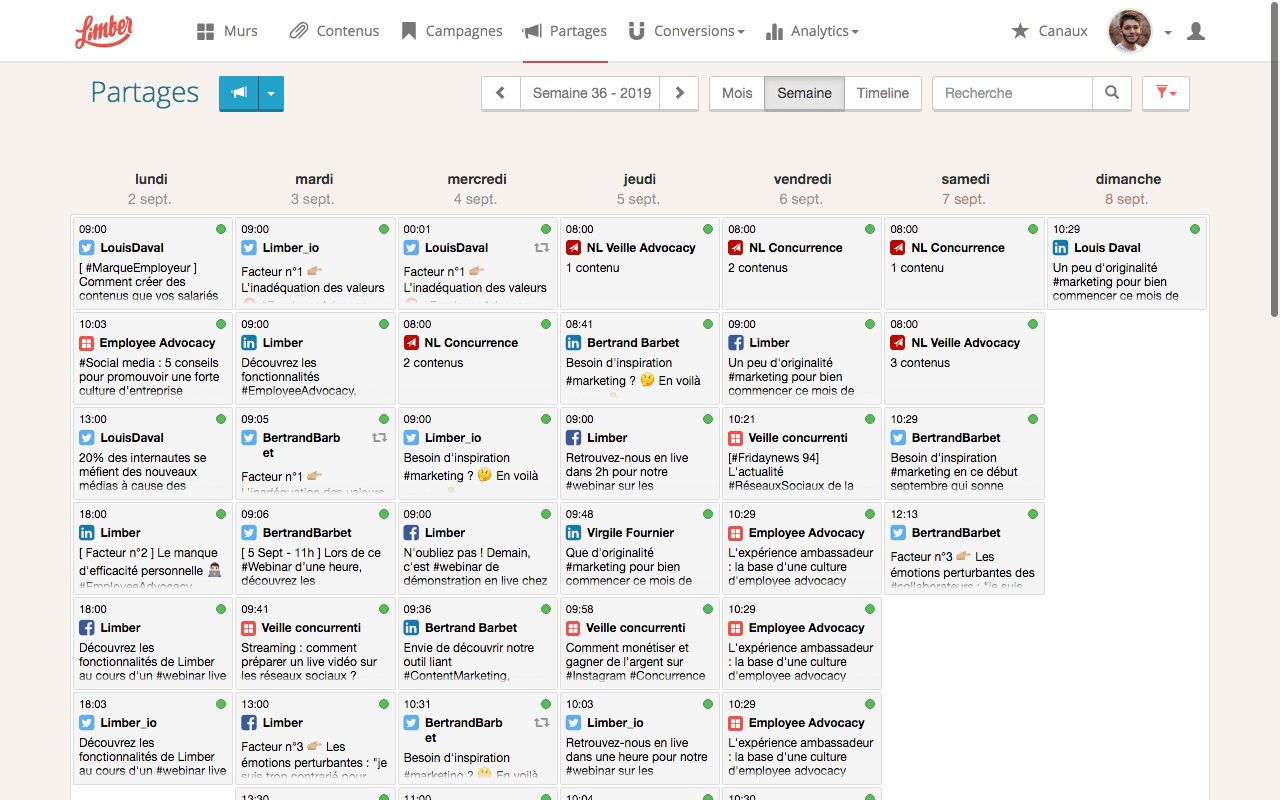Image resolution: width=1280 pixels, height=800 pixels.
Task: Click the user profile avatar
Action: [x=1130, y=31]
